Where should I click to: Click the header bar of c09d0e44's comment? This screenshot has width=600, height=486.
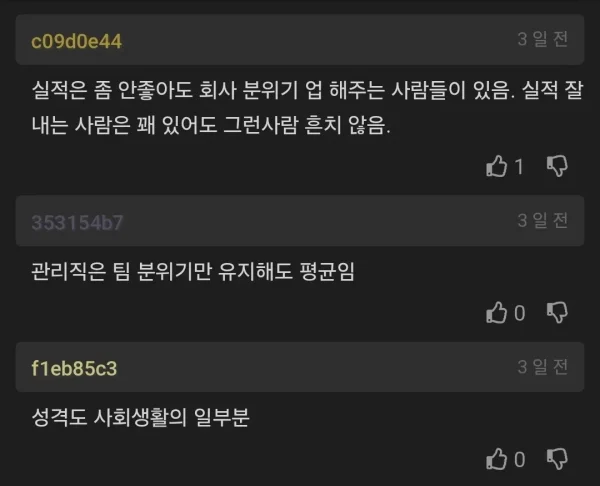(300, 40)
